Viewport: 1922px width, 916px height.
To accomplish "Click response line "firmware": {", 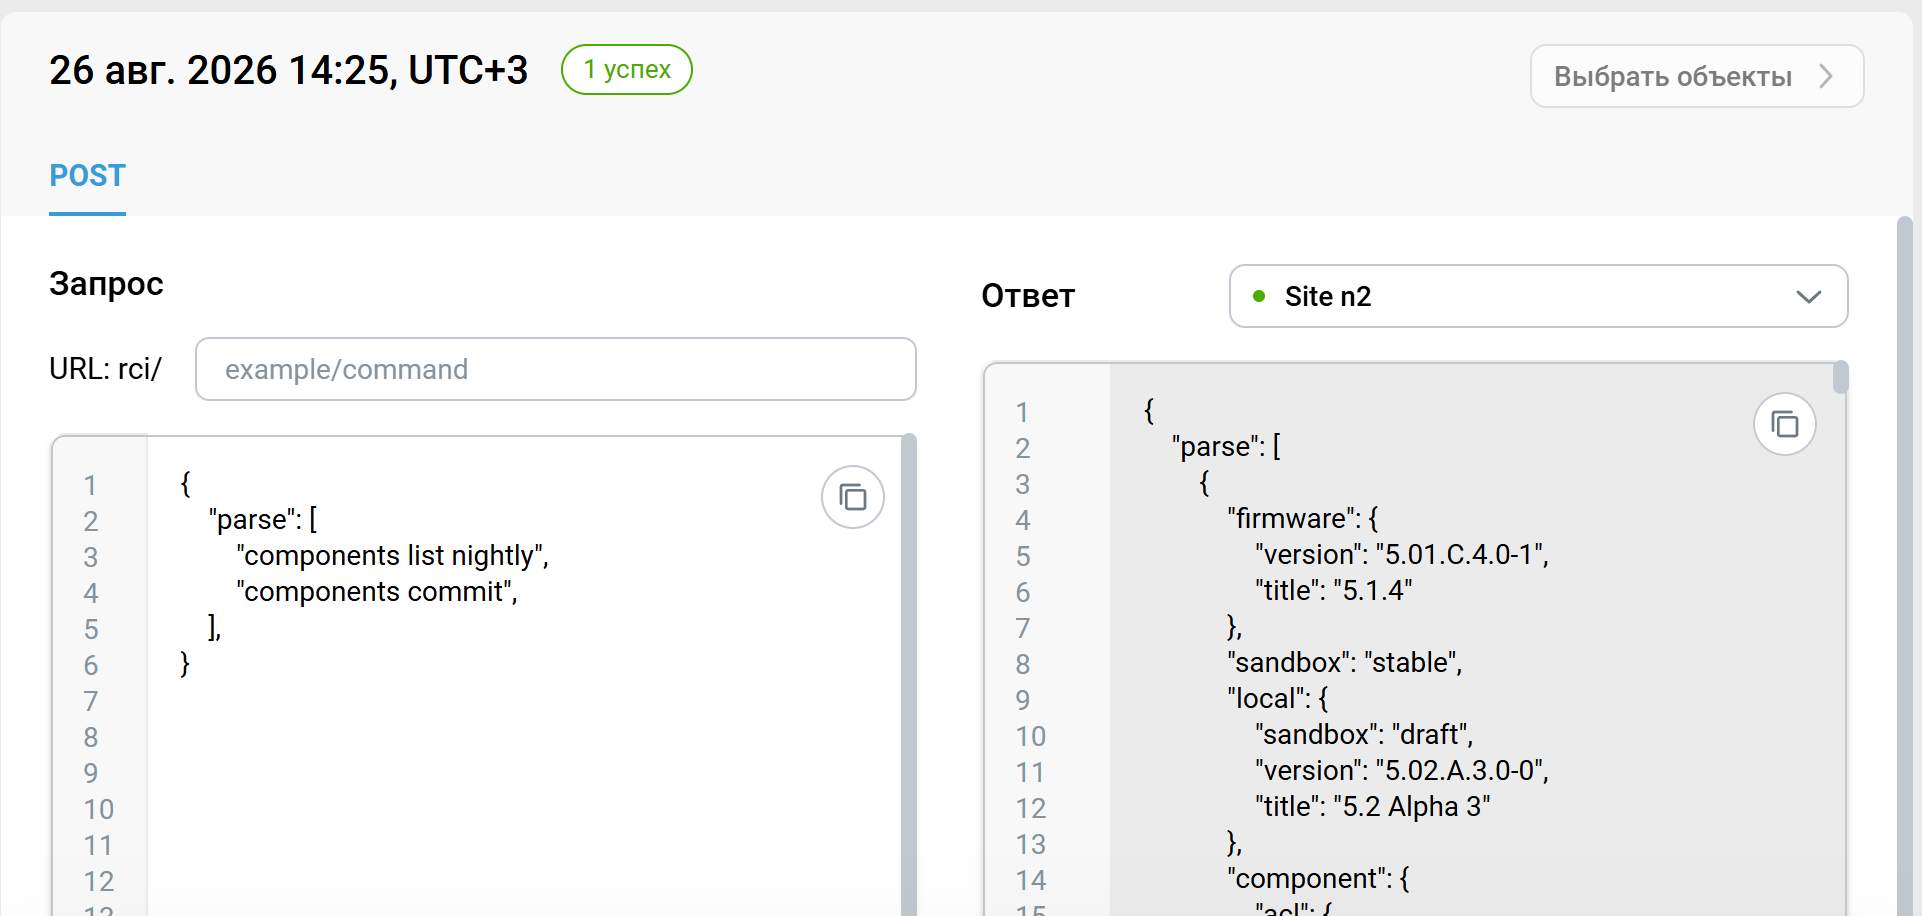I will pos(1303,519).
